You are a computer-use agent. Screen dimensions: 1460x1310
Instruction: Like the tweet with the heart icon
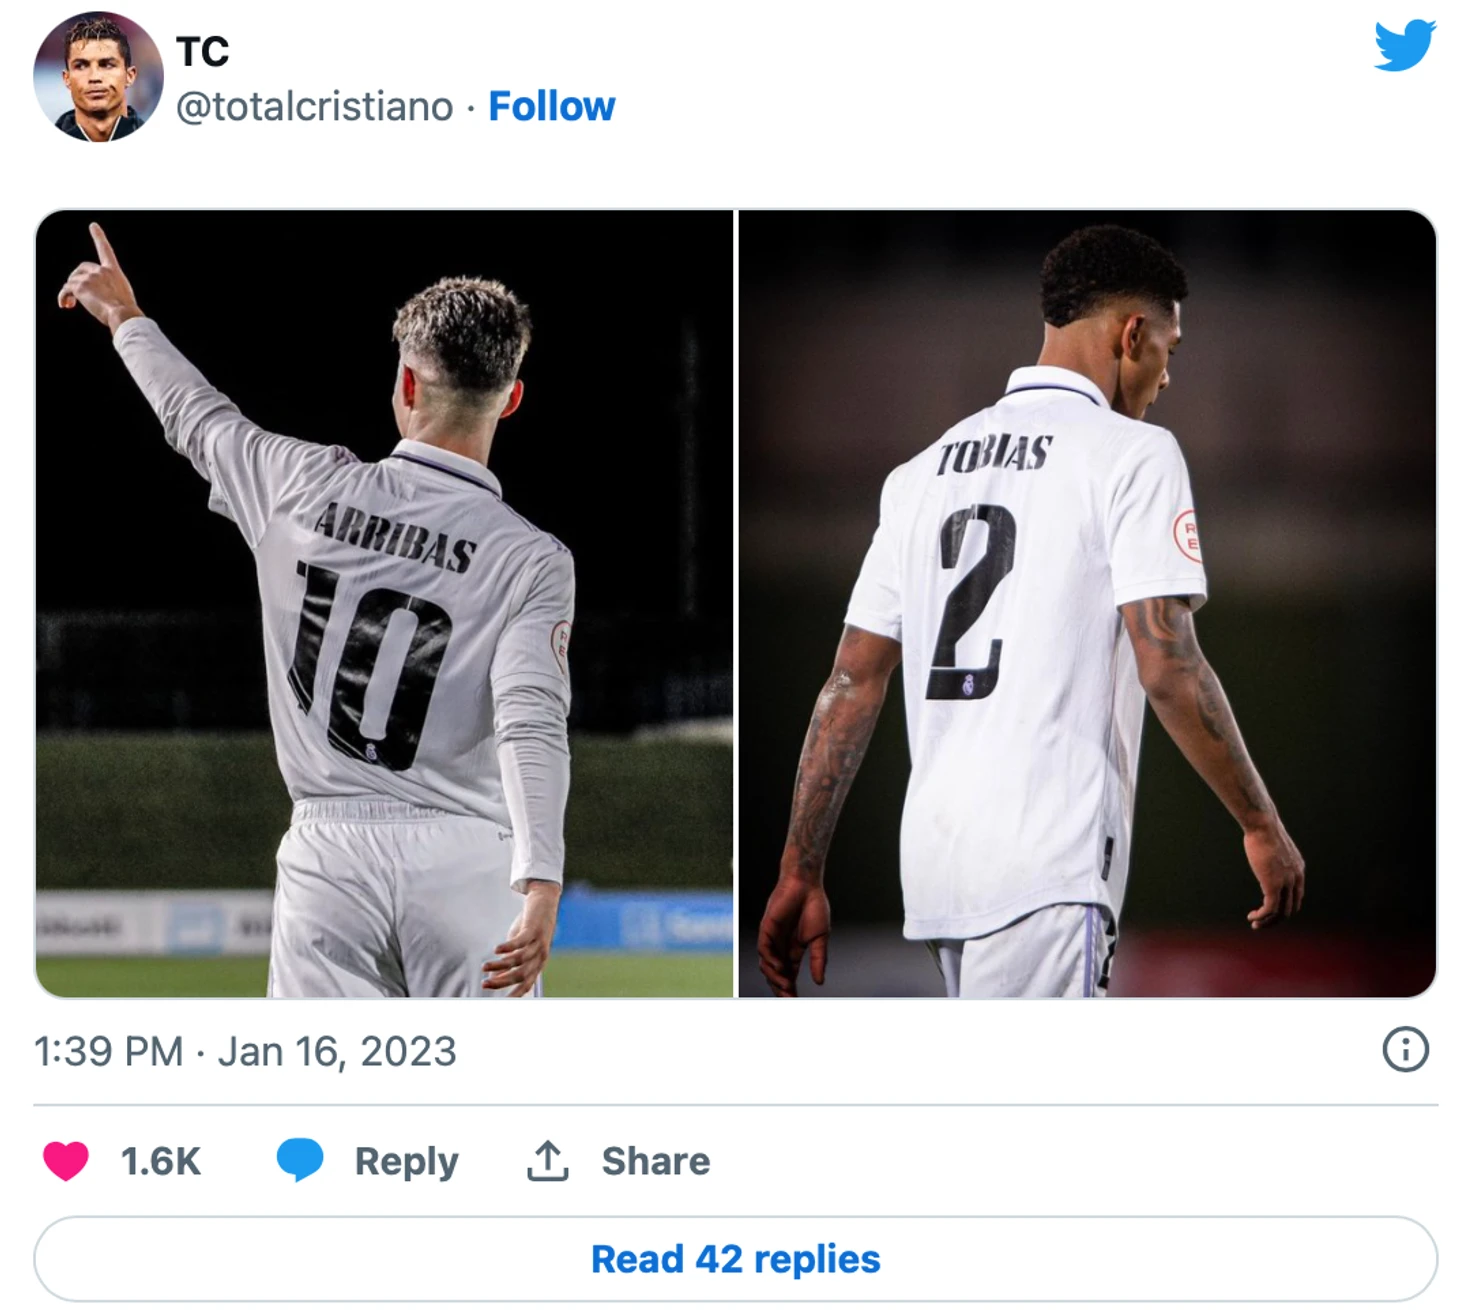tap(66, 1161)
